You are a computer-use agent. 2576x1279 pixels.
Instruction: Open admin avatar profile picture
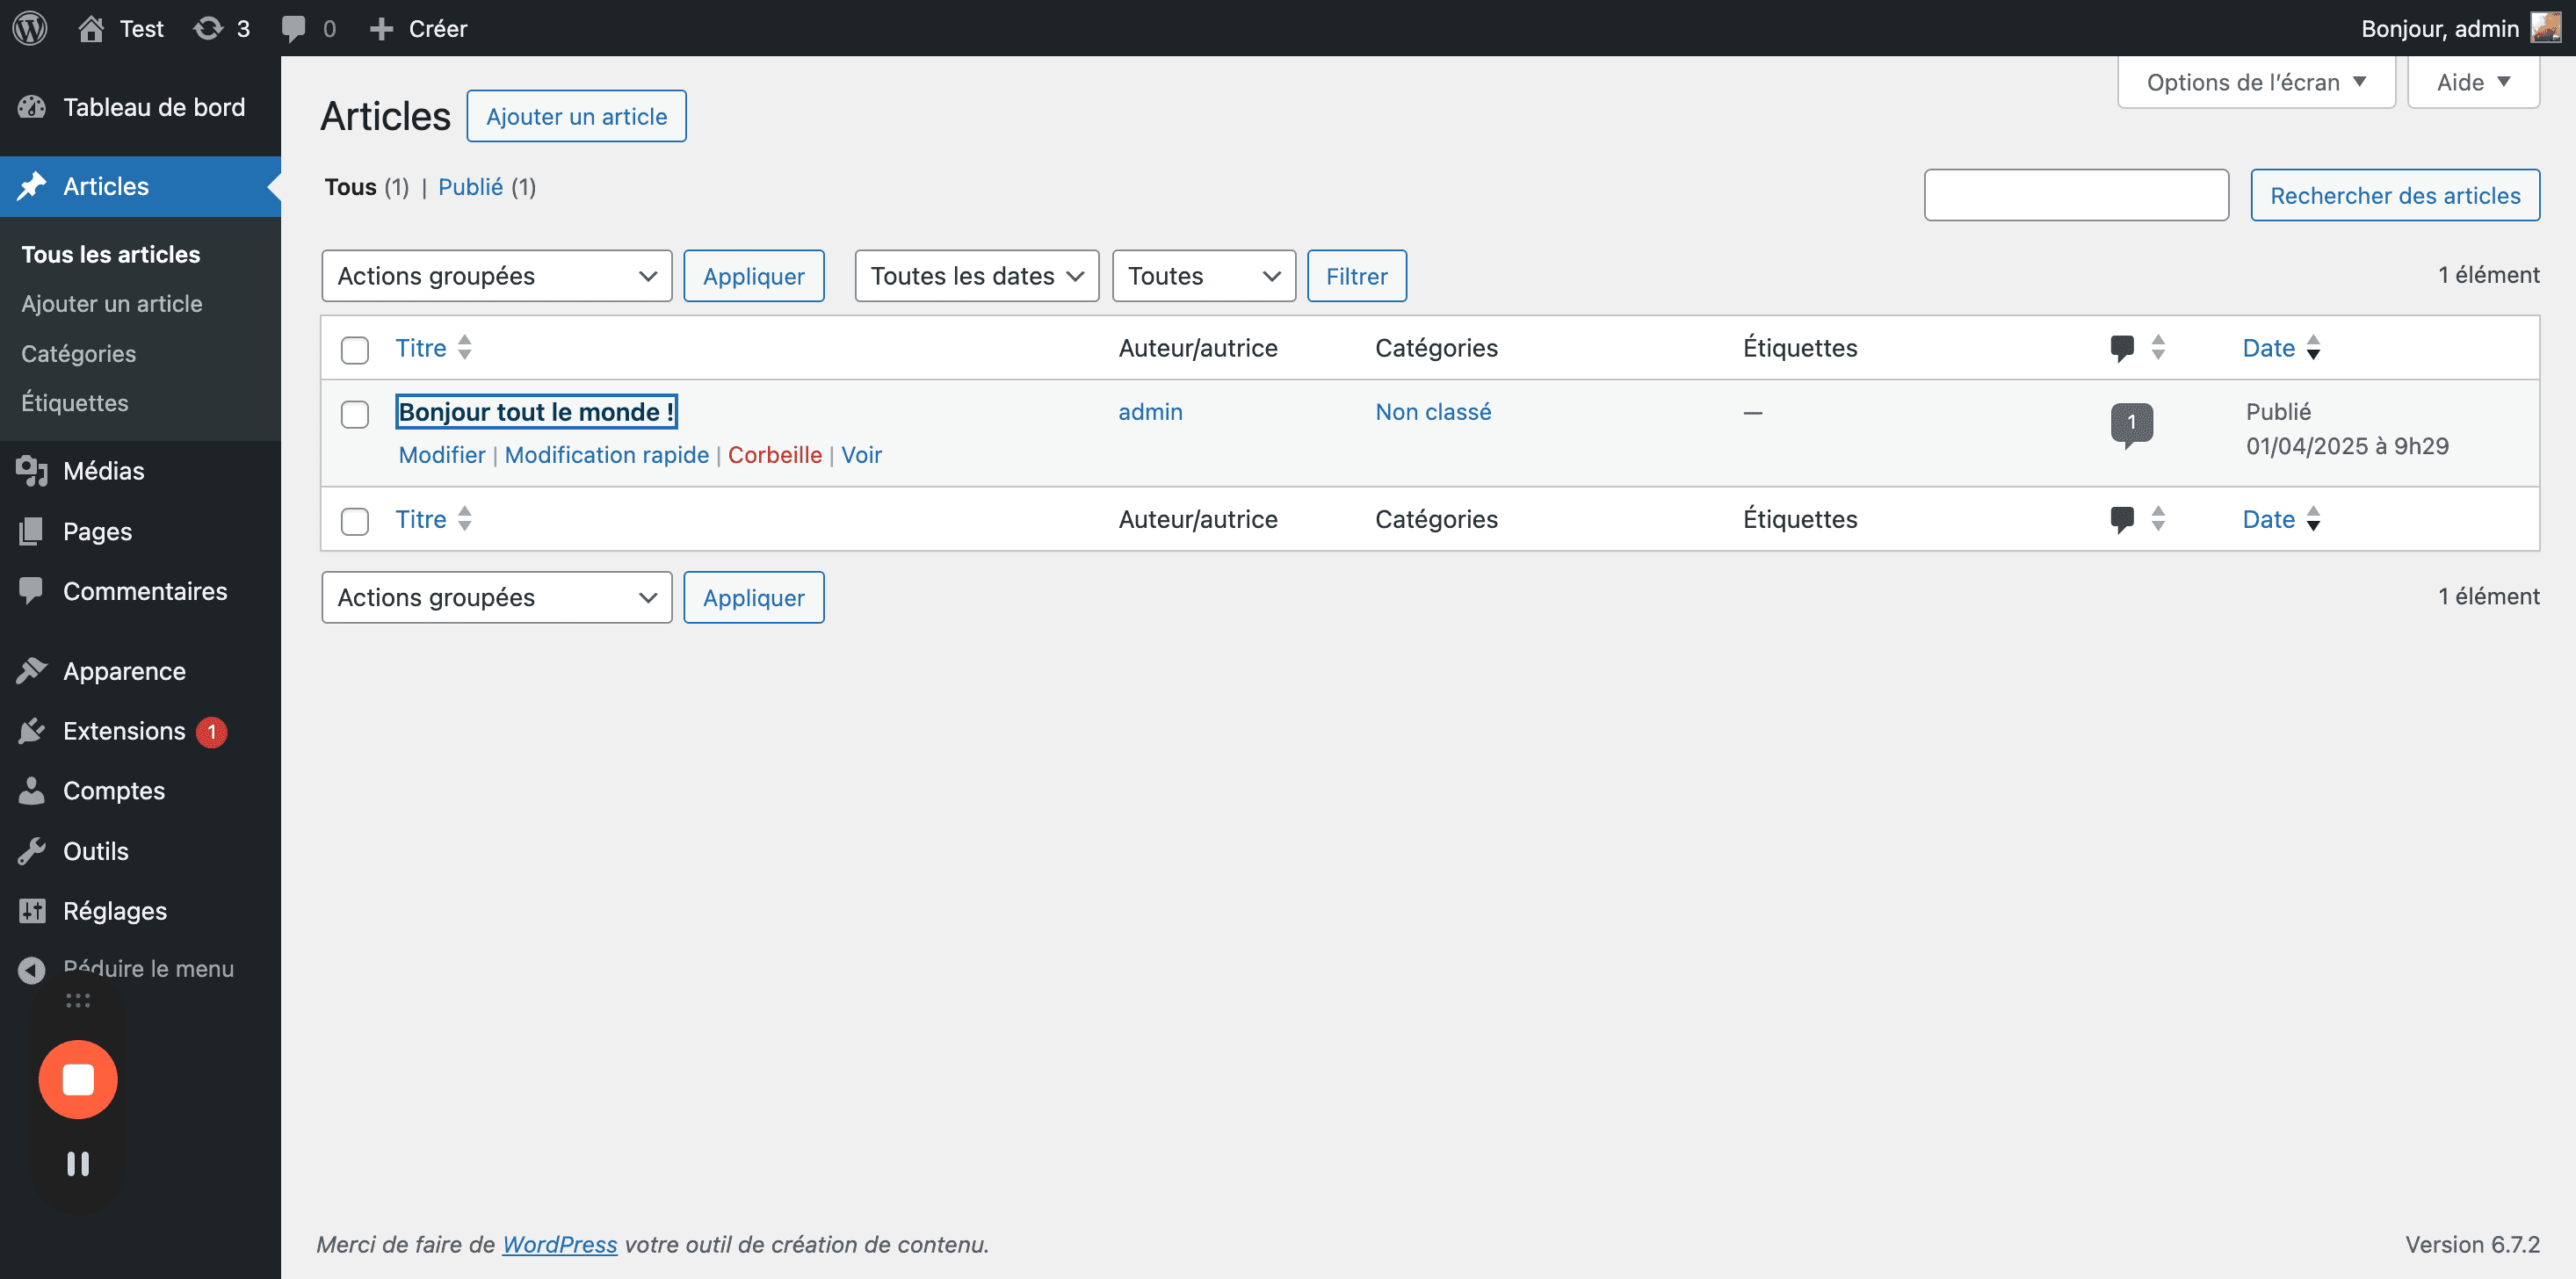(2545, 27)
